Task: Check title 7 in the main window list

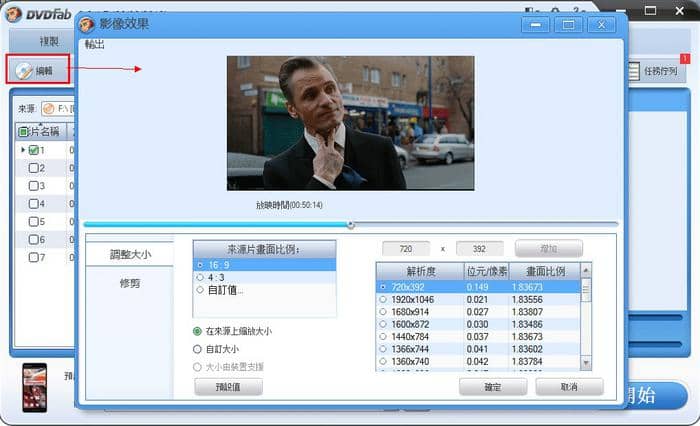Action: [x=33, y=257]
